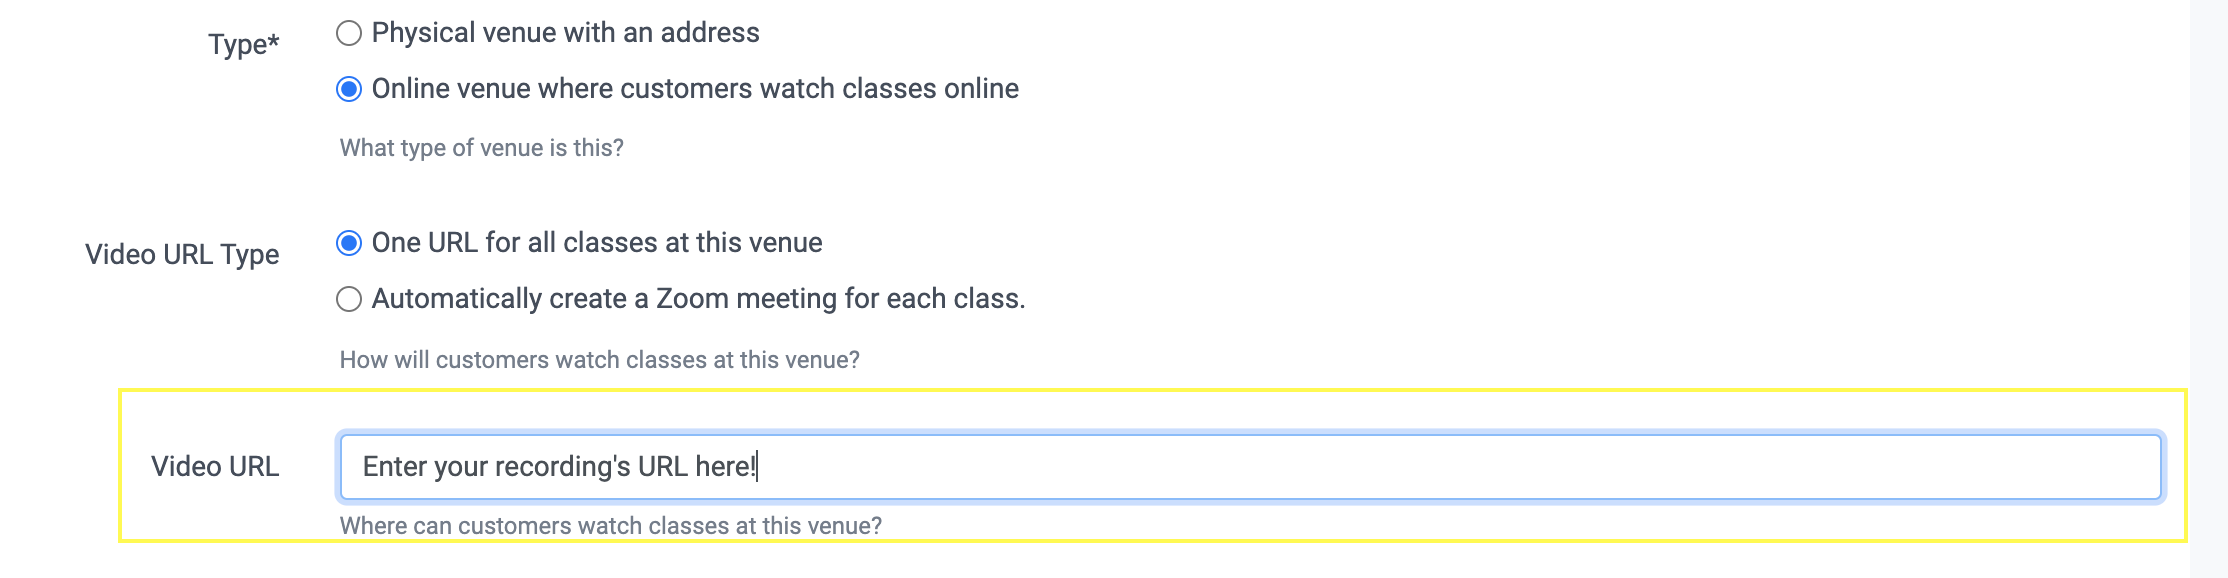Click the 'Type*' field label
2228x578 pixels.
tap(238, 45)
